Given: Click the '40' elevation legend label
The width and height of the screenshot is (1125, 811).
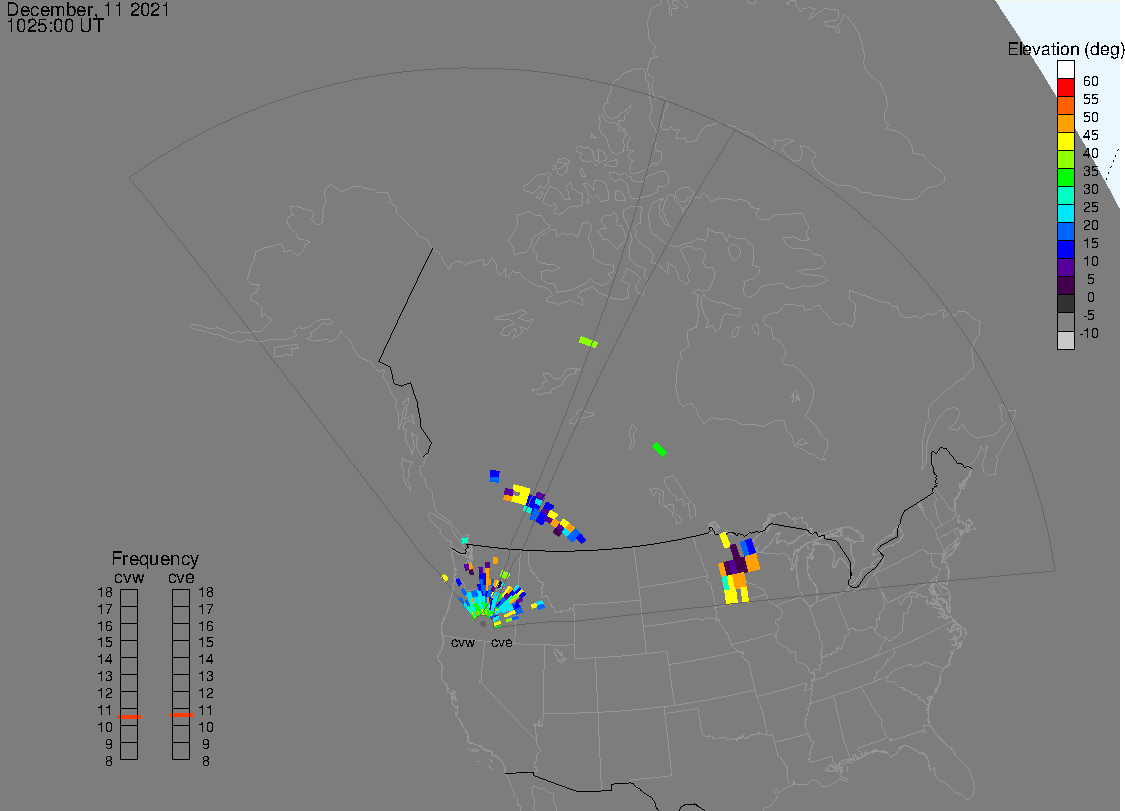Looking at the screenshot, I should pos(1091,153).
